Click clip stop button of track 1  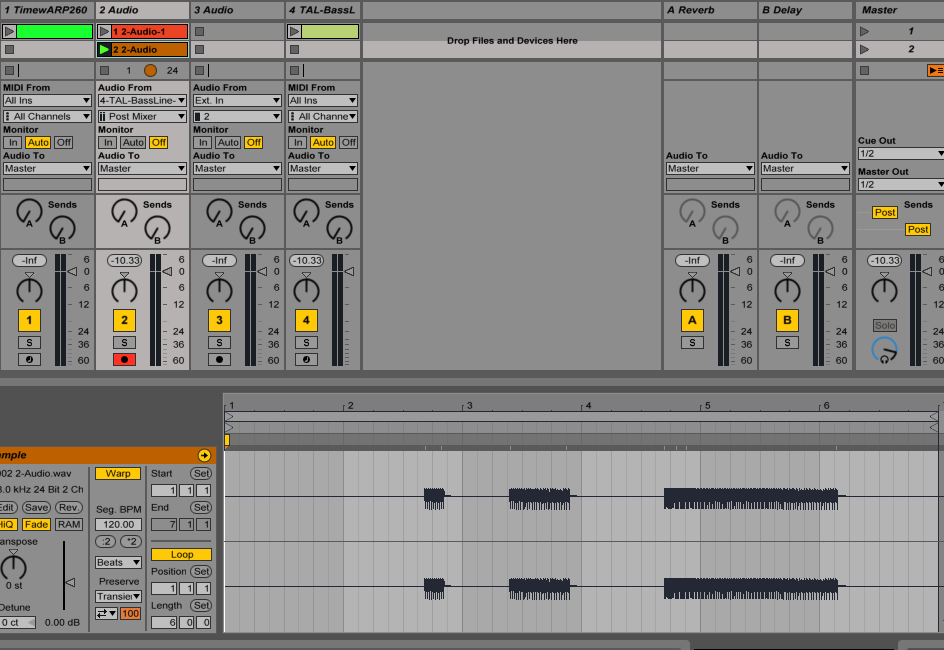[x=9, y=70]
